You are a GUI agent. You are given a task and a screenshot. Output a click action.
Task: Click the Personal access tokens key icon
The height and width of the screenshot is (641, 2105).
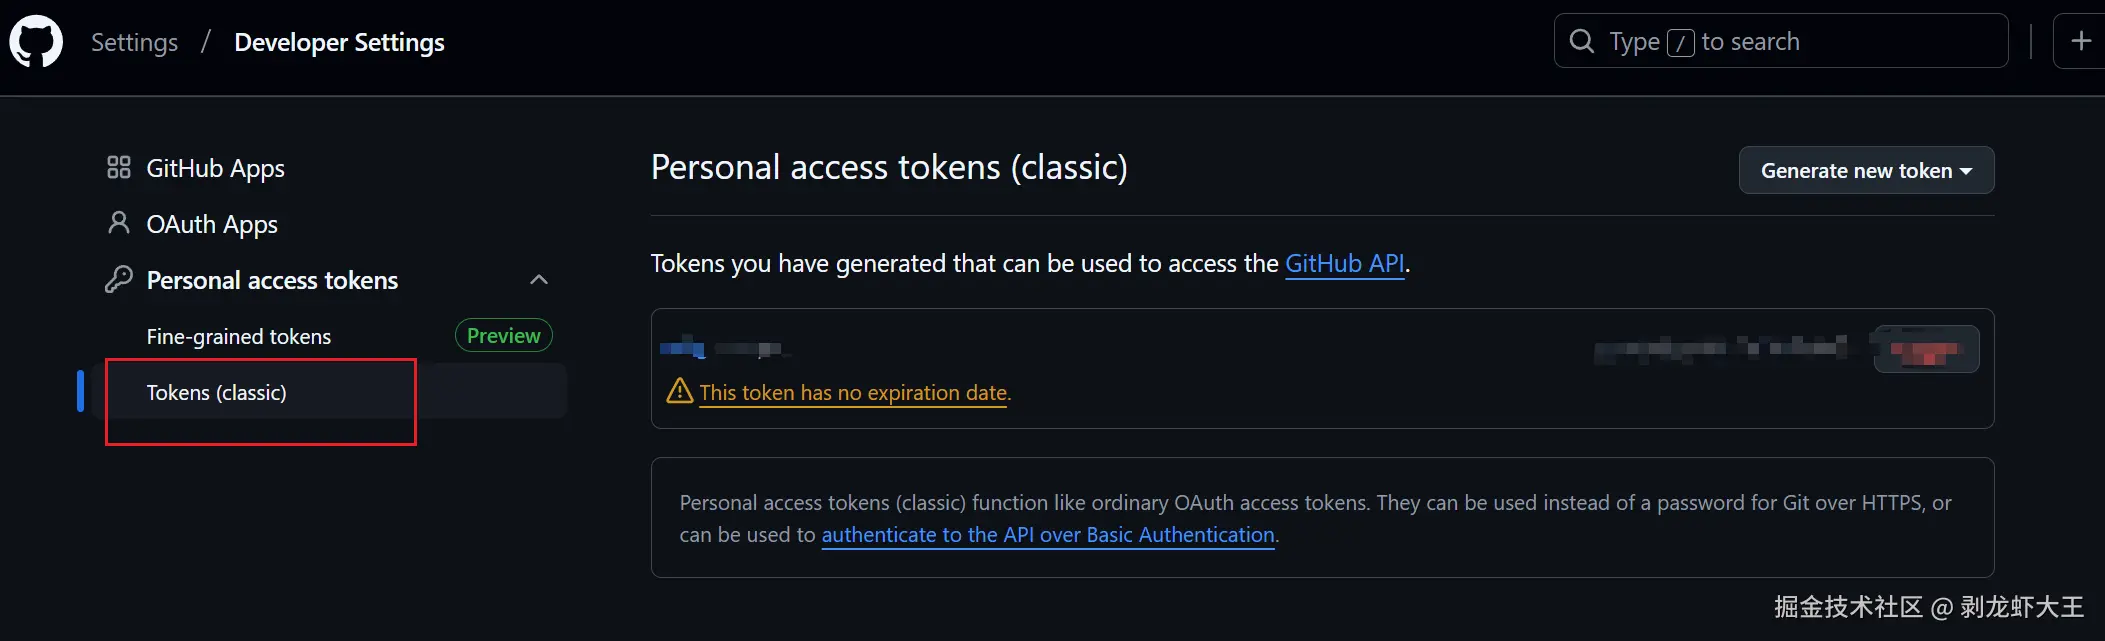(x=118, y=279)
